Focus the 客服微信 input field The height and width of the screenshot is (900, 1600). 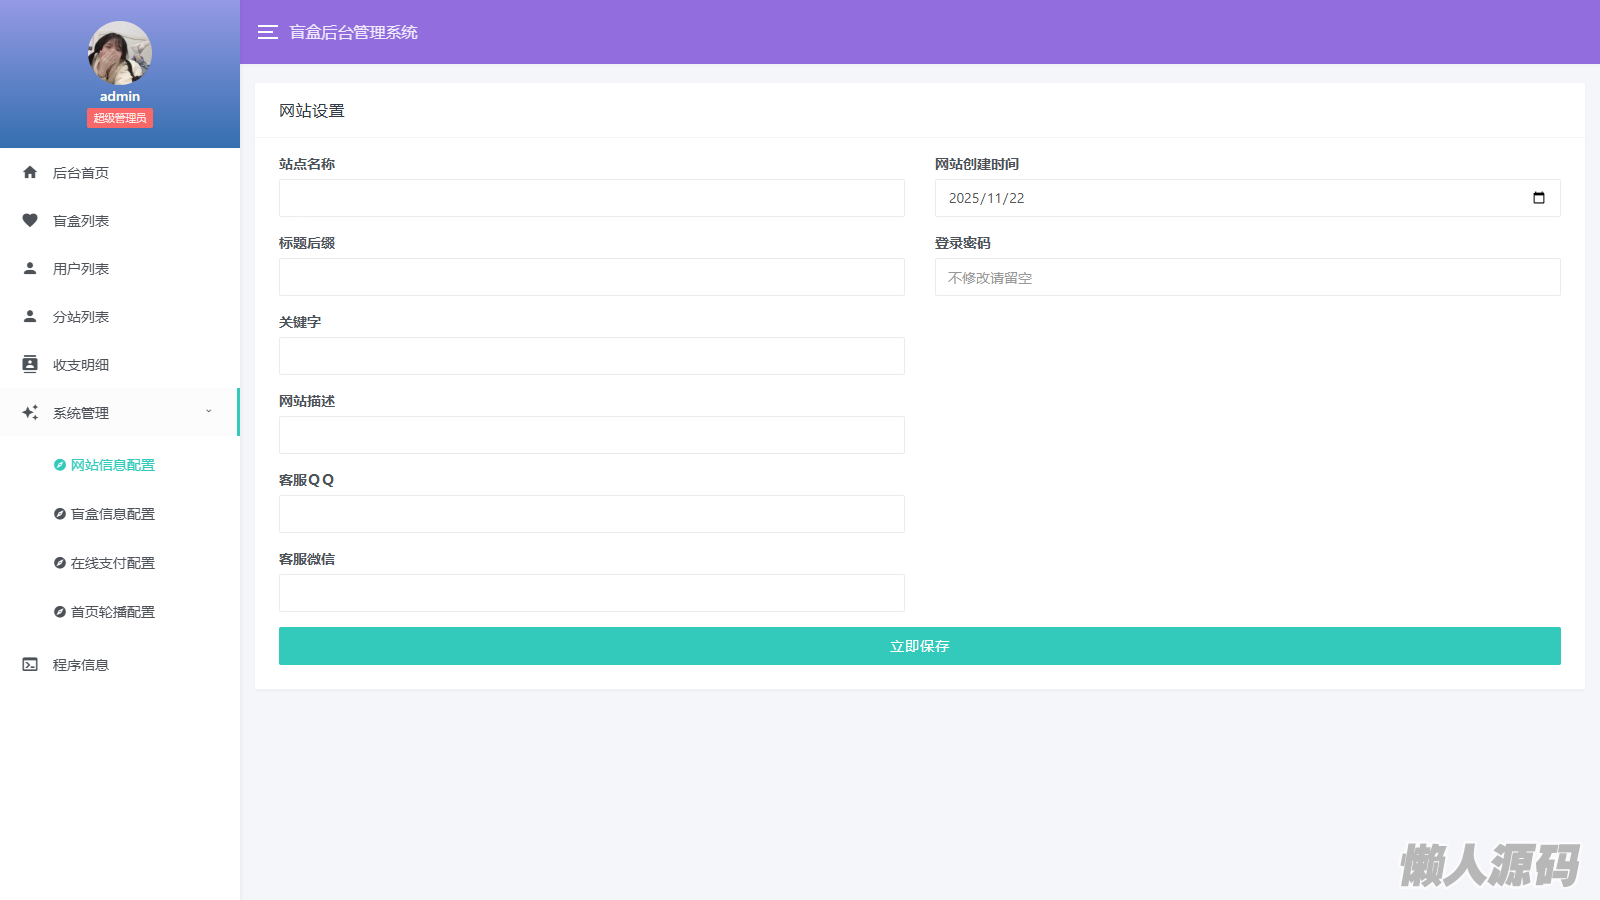tap(592, 593)
